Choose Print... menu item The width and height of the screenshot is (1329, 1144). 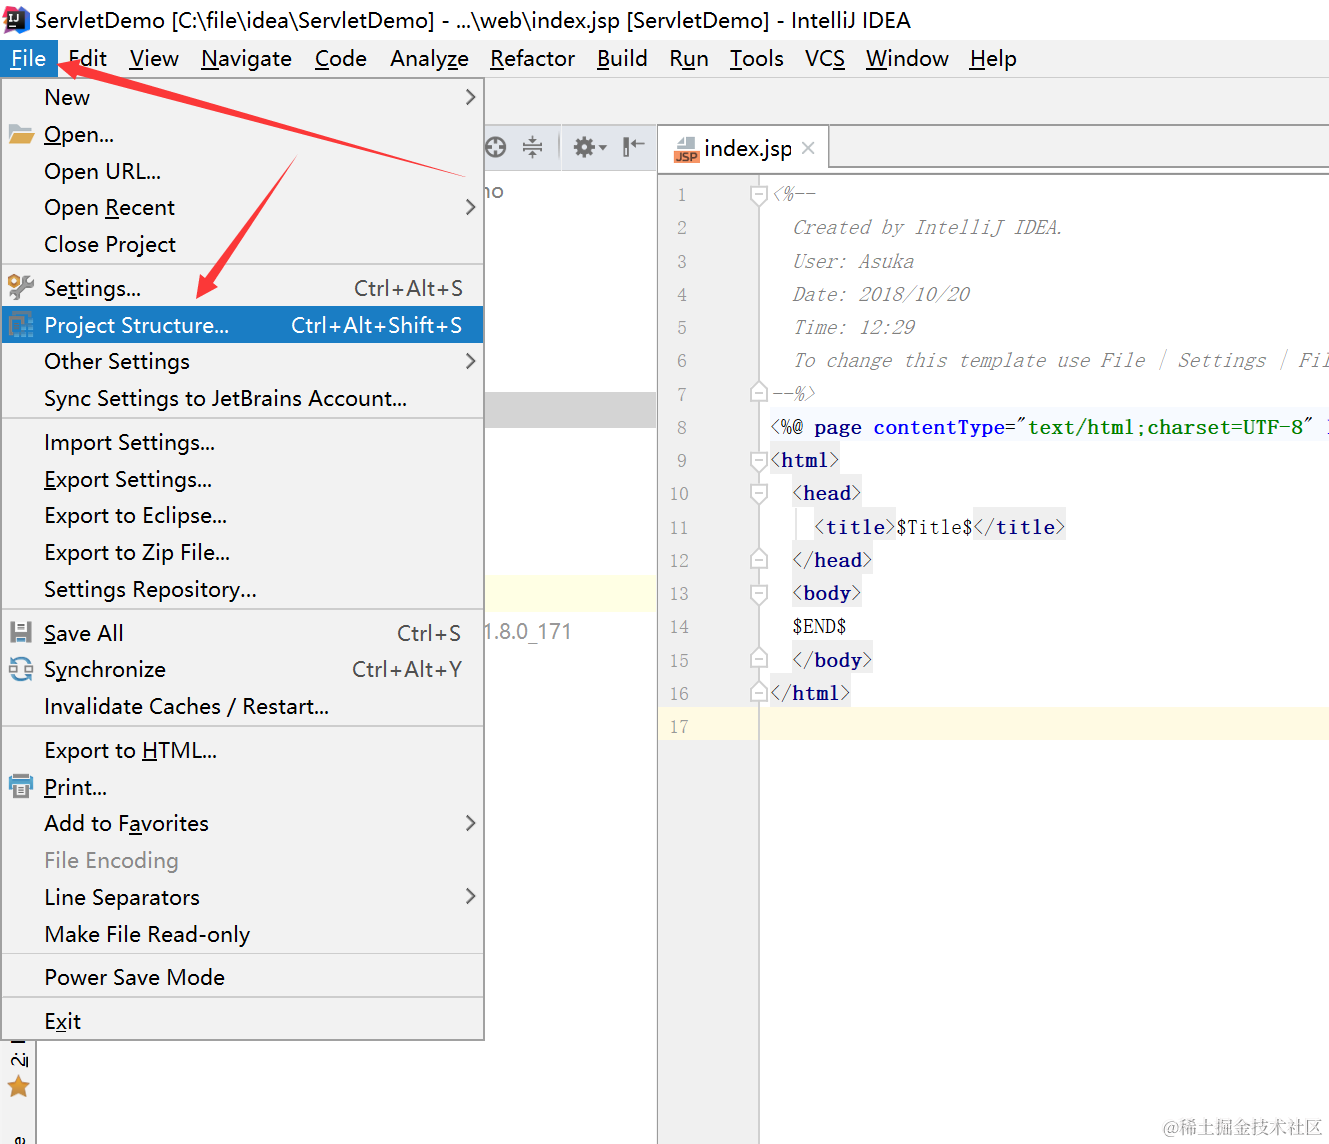243,787
